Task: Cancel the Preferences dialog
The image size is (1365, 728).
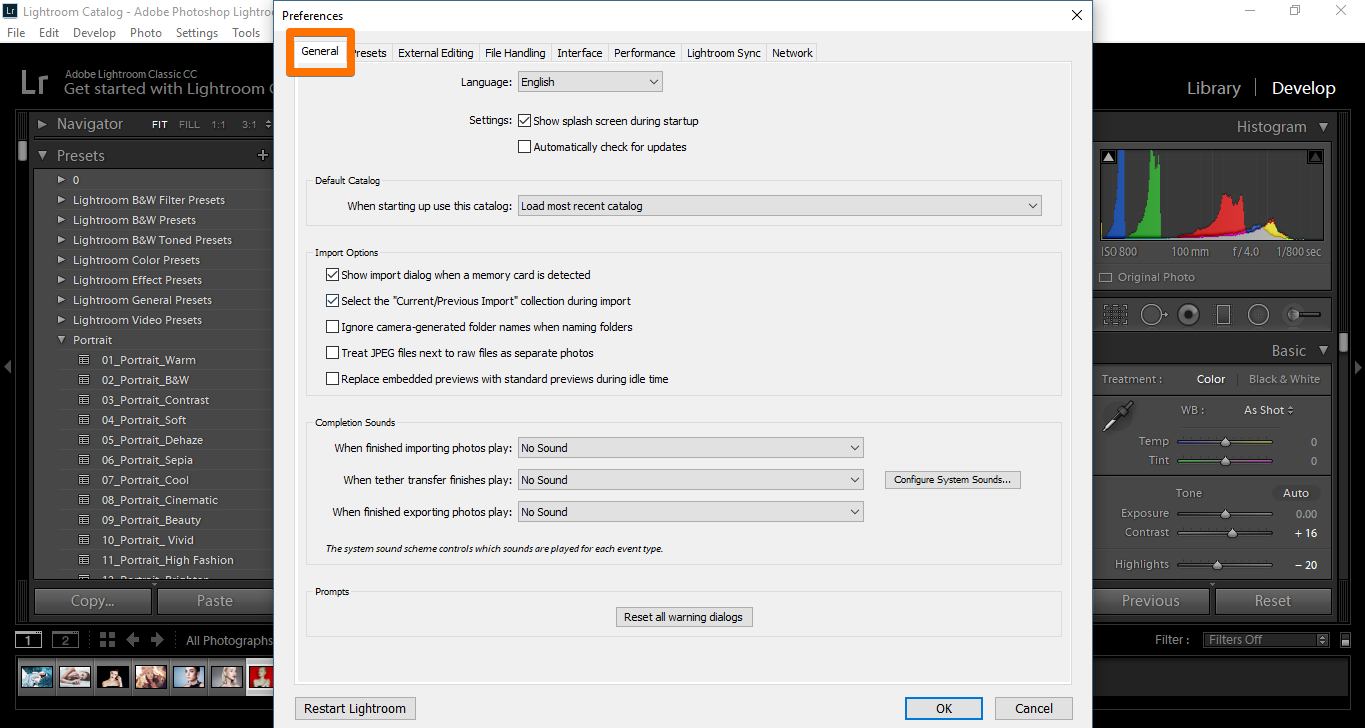Action: click(x=1034, y=709)
